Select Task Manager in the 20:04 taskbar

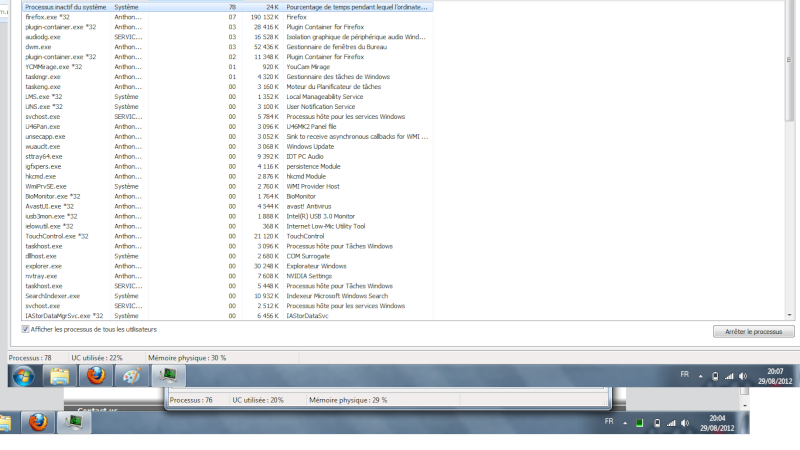74,422
